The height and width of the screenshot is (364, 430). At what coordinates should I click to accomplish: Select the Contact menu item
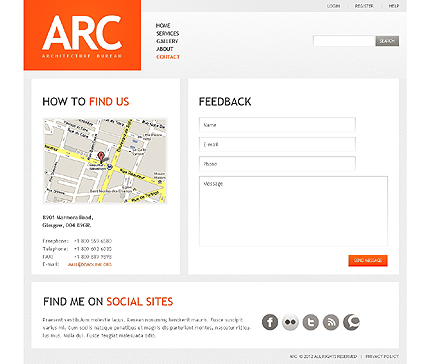[168, 57]
